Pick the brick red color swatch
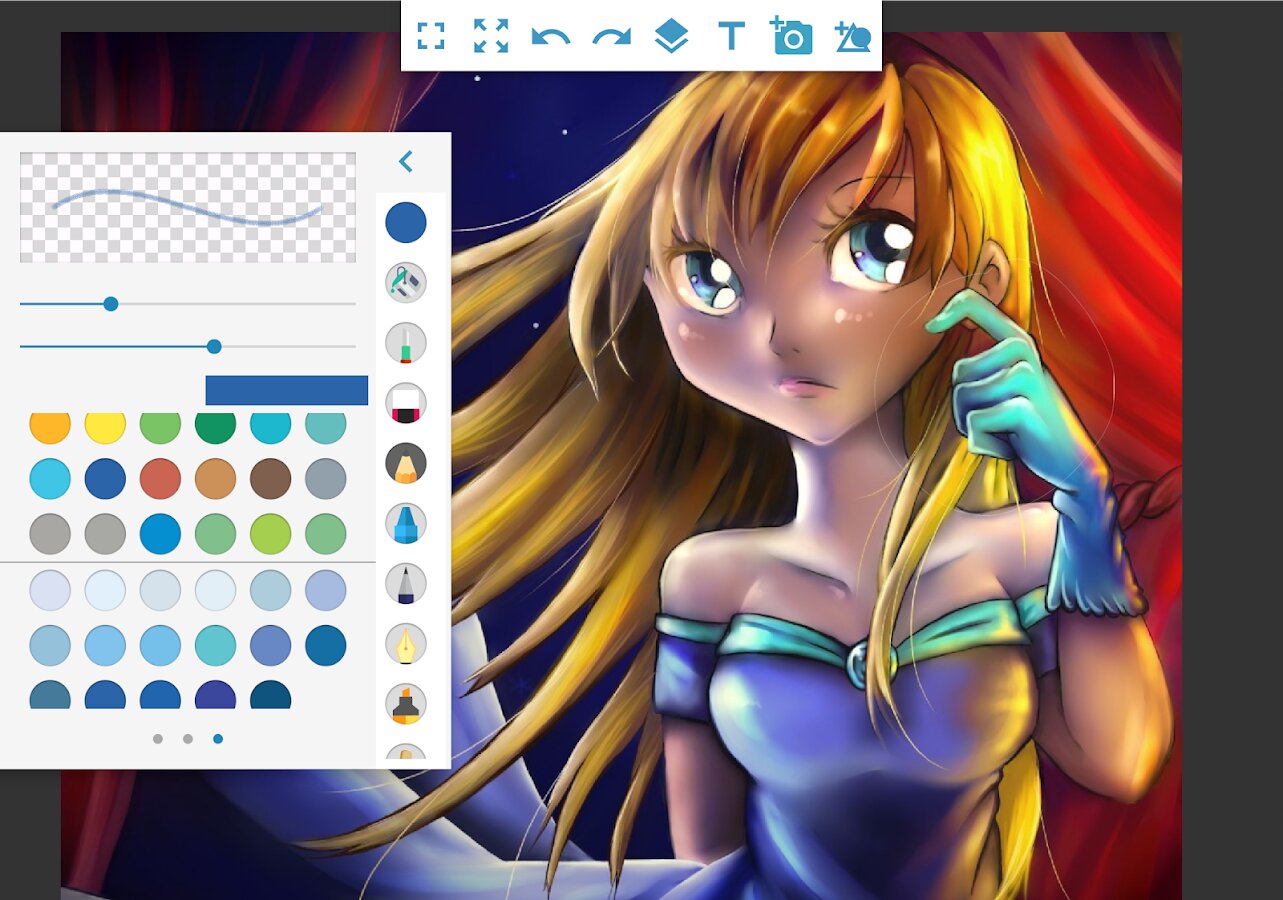Image resolution: width=1283 pixels, height=900 pixels. point(160,479)
